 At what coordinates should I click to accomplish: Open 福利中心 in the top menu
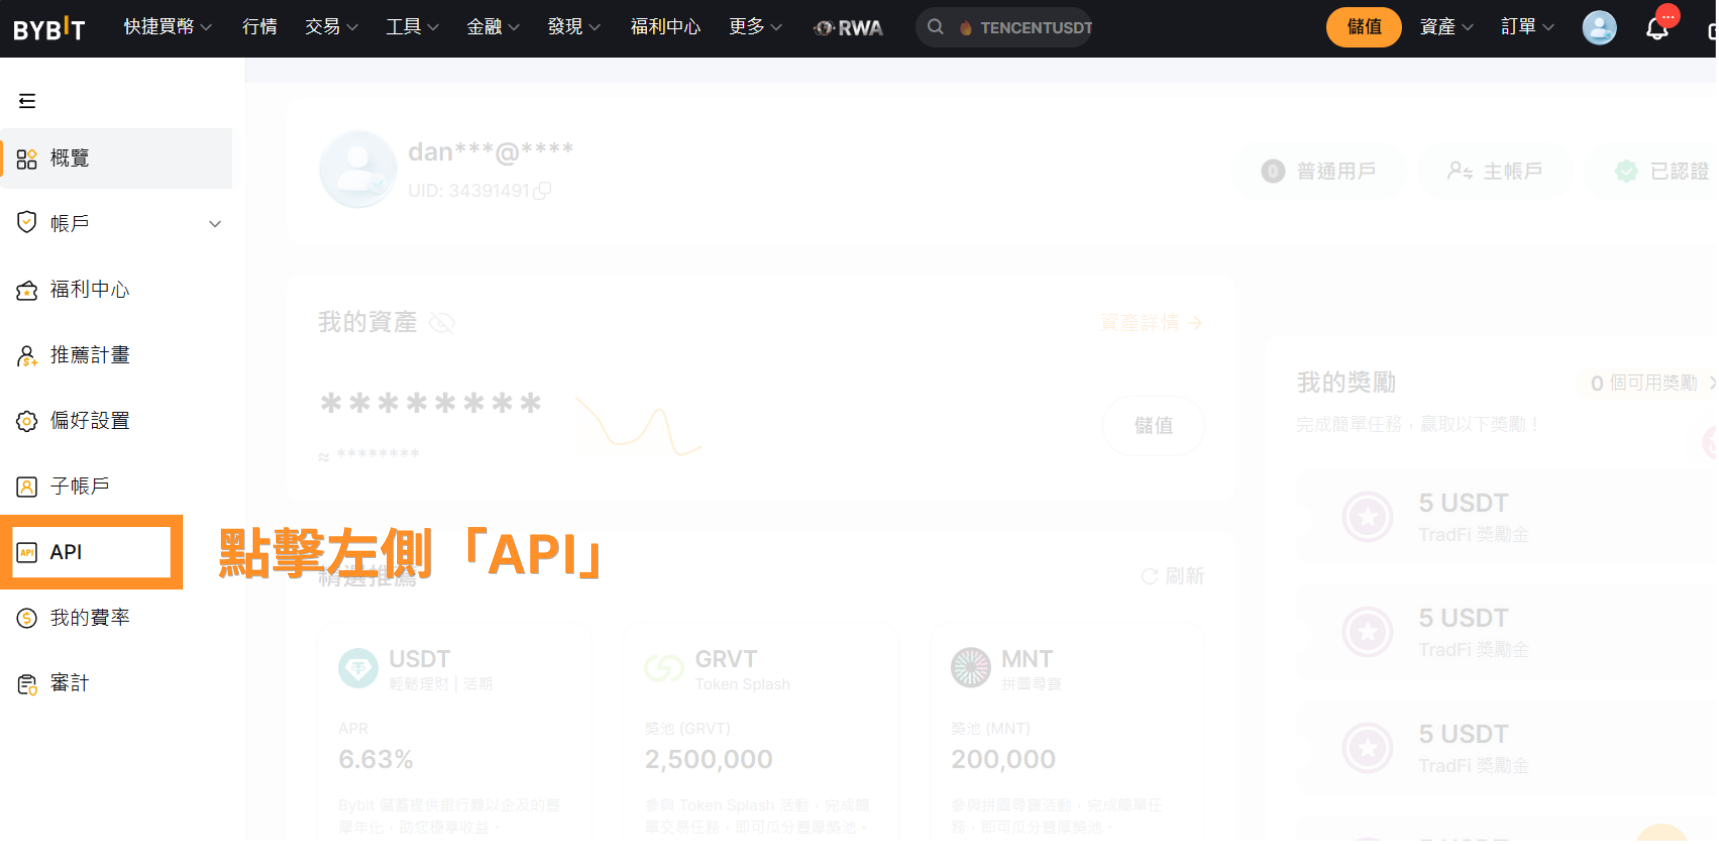(x=666, y=27)
